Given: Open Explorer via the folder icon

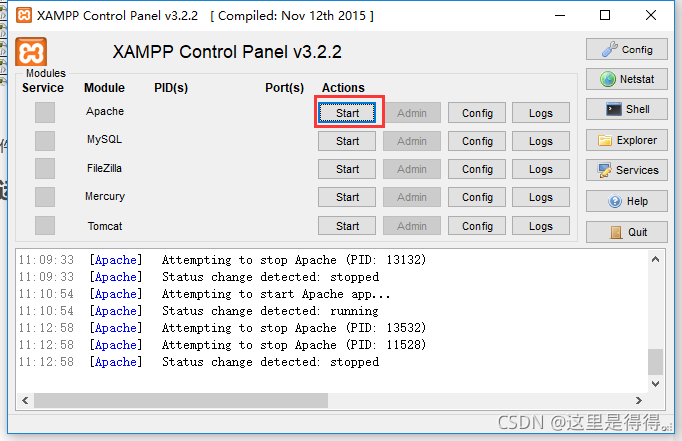Looking at the screenshot, I should (x=626, y=140).
